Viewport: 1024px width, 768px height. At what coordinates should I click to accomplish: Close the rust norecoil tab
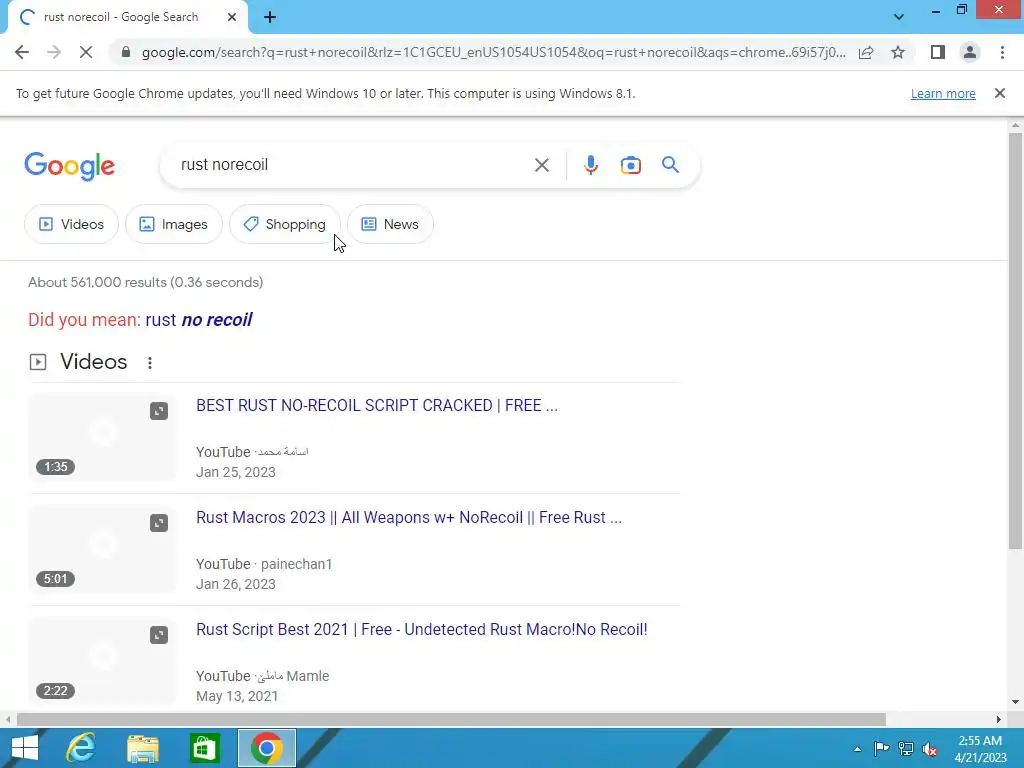pos(232,17)
